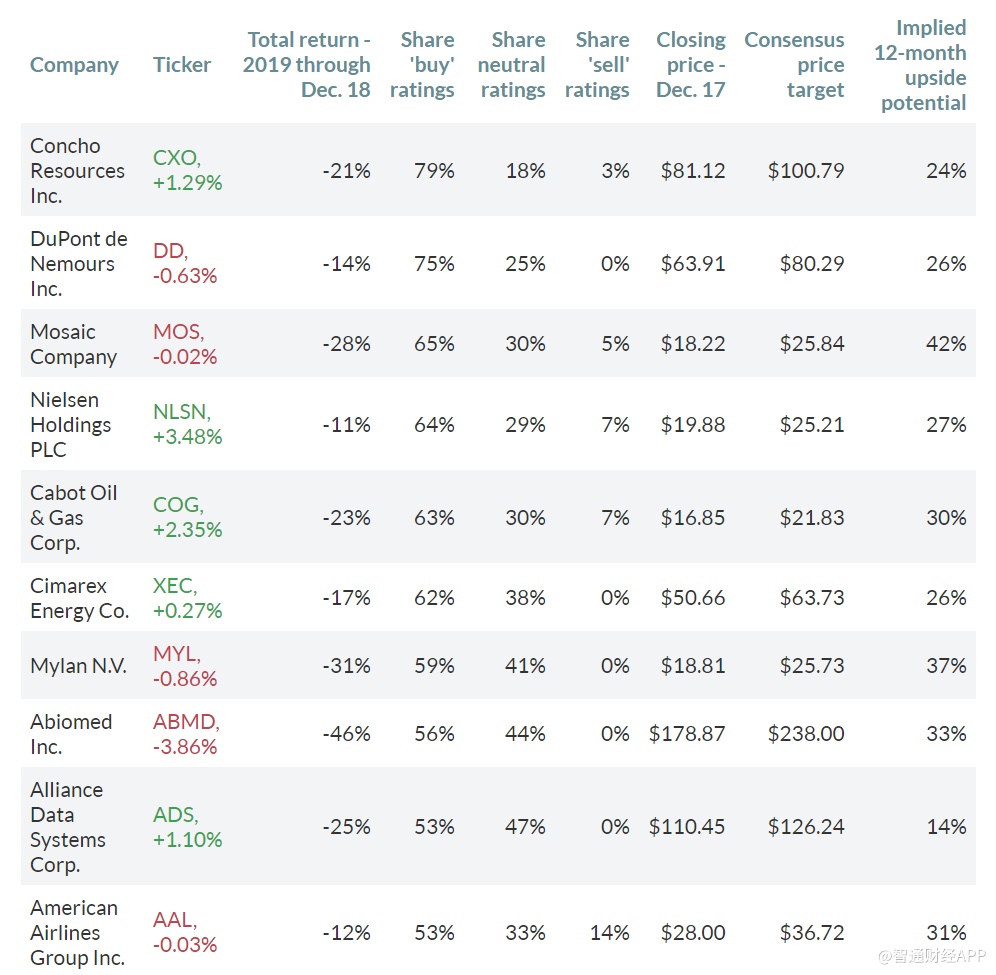Image resolution: width=996 pixels, height=975 pixels.
Task: Click the Closing price - Dec. 17 header
Action: [x=690, y=65]
